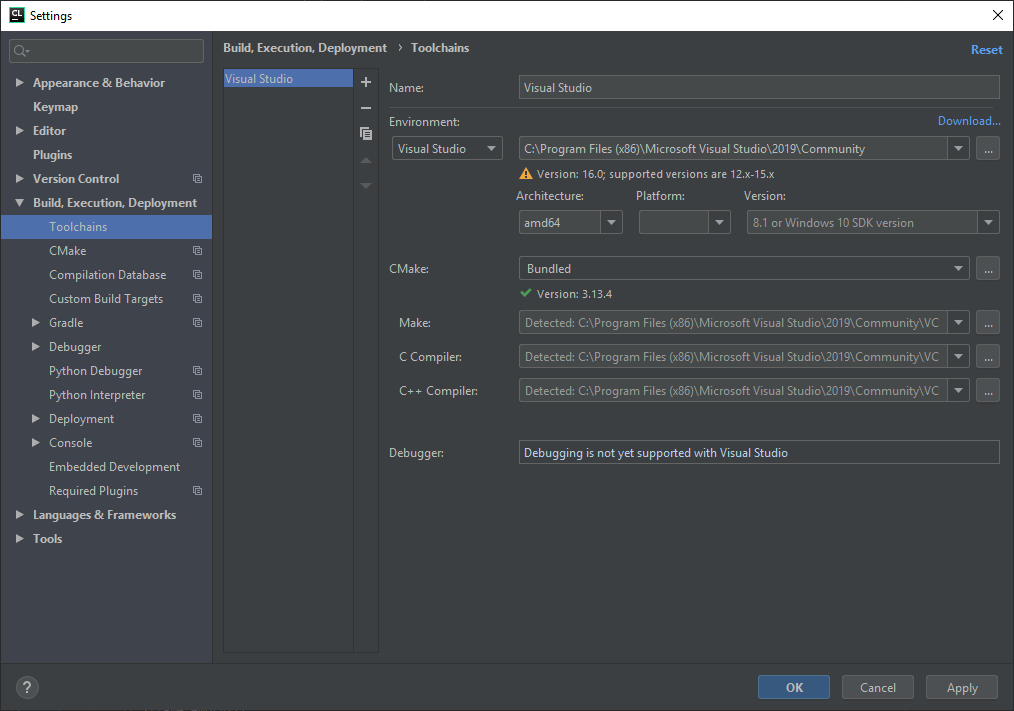Open Embedded Development settings
This screenshot has width=1014, height=711.
pos(114,466)
